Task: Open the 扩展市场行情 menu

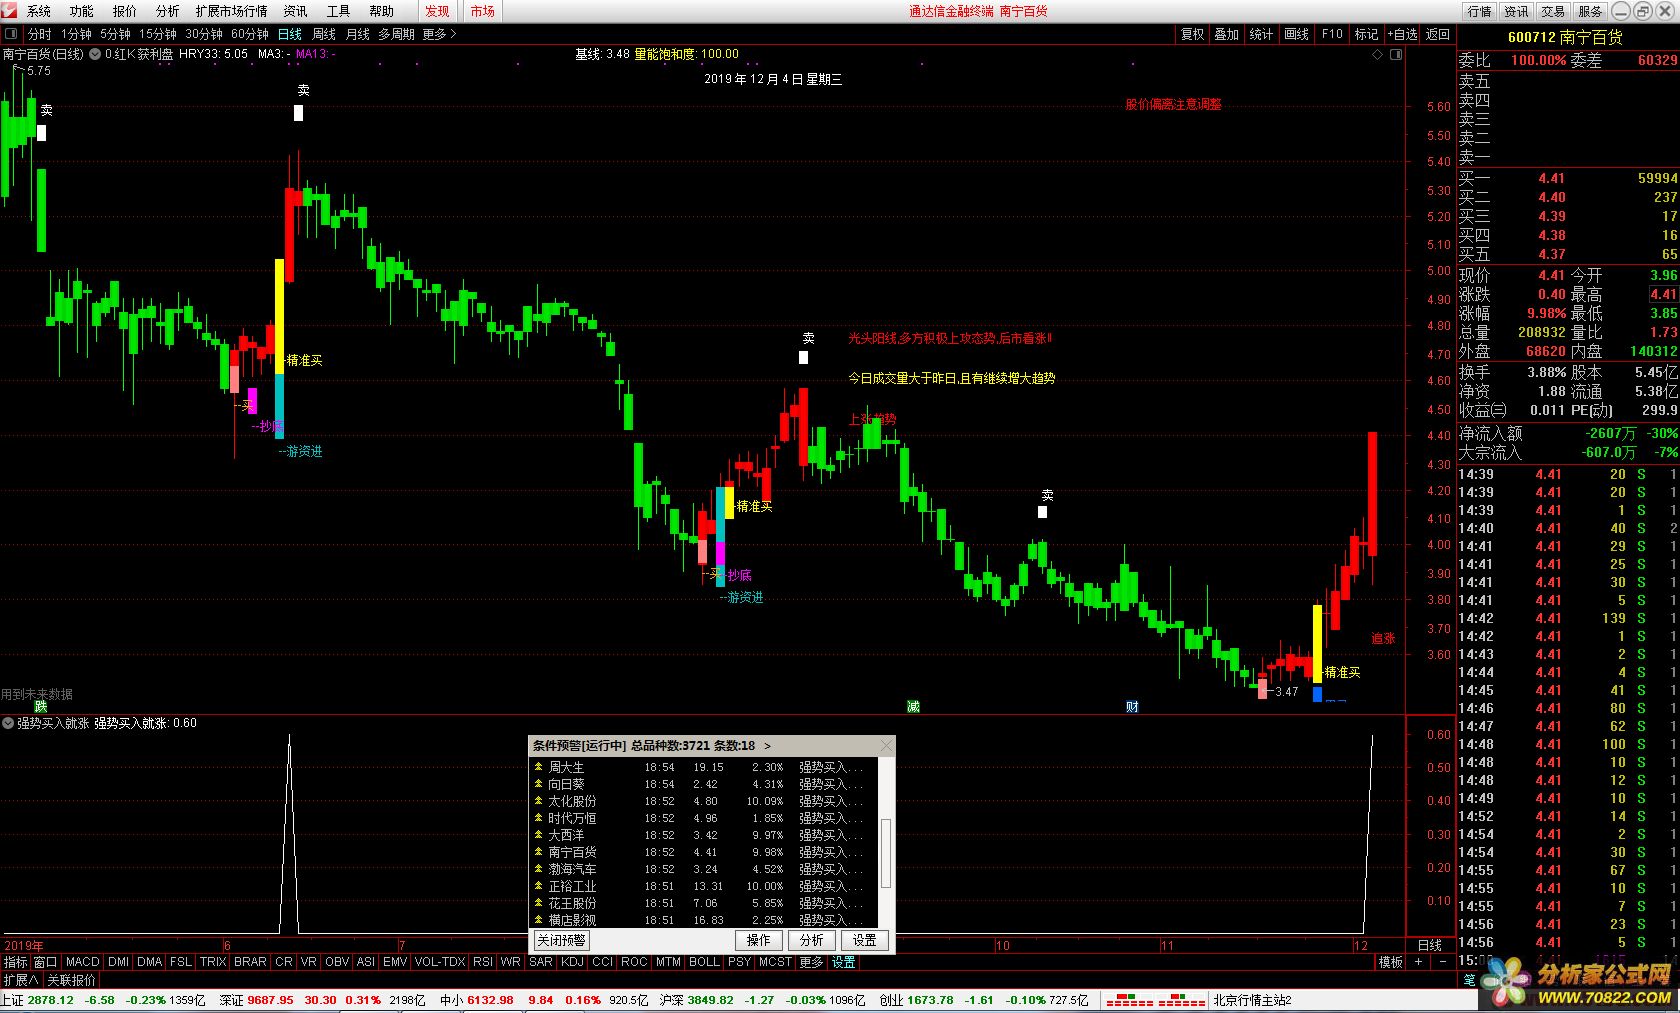Action: point(231,11)
